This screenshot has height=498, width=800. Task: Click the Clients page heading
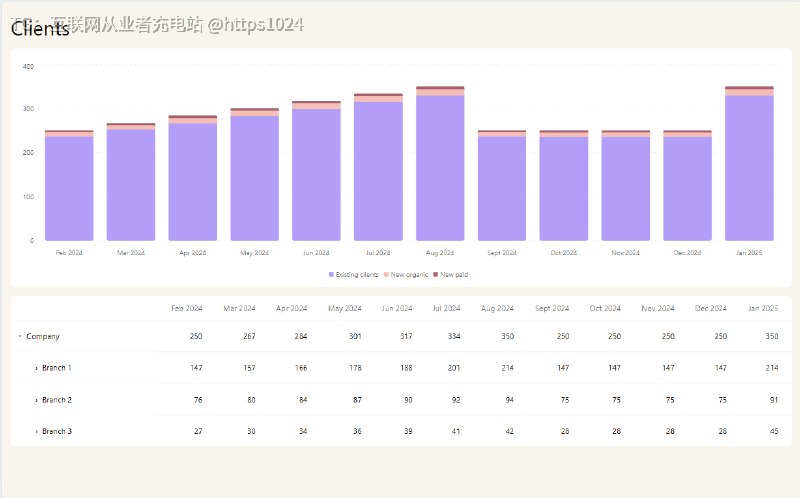[40, 29]
